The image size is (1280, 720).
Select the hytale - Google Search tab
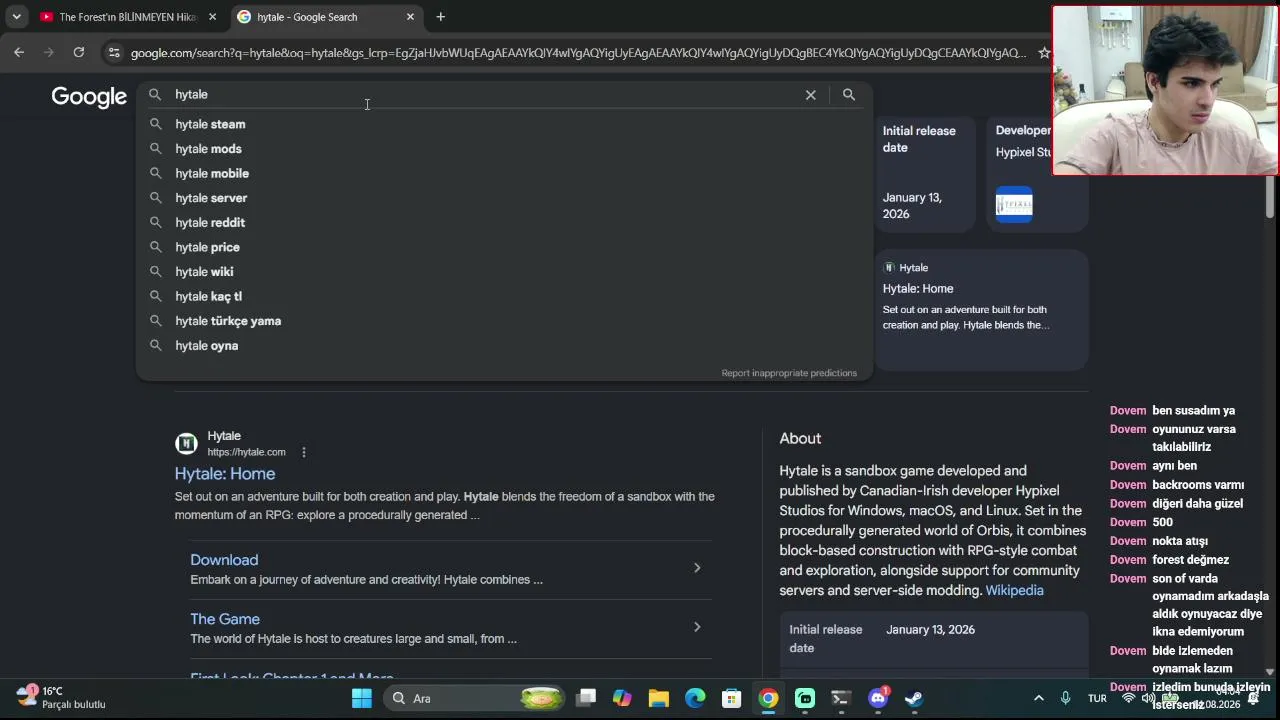click(327, 17)
